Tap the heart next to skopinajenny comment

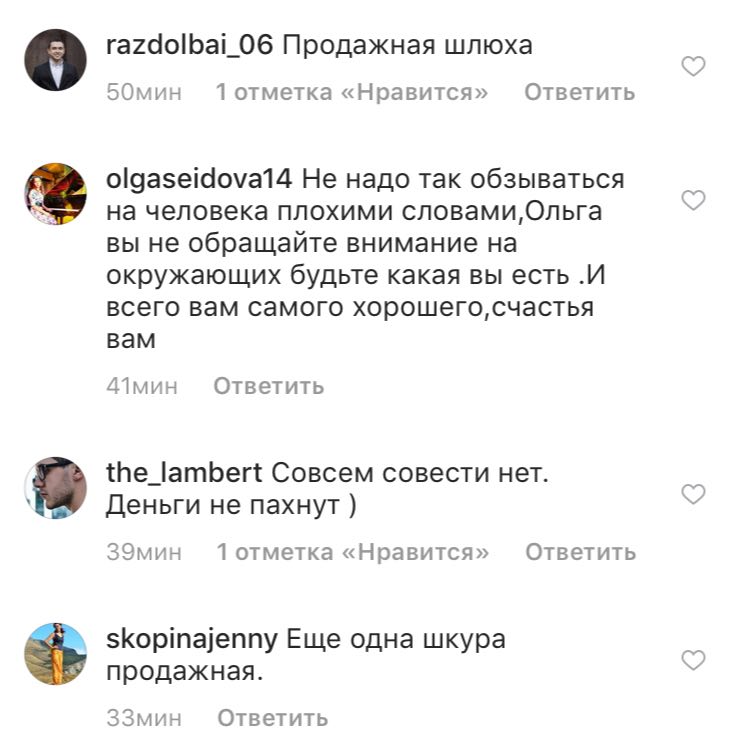click(x=693, y=660)
